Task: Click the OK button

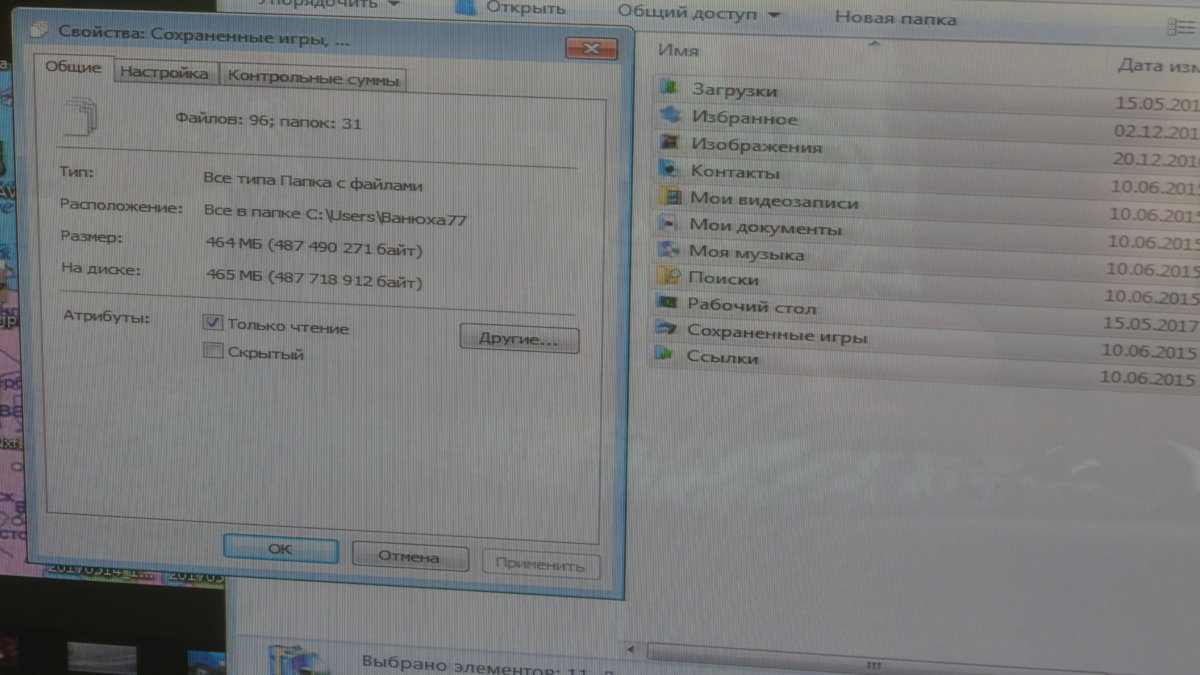Action: (281, 549)
